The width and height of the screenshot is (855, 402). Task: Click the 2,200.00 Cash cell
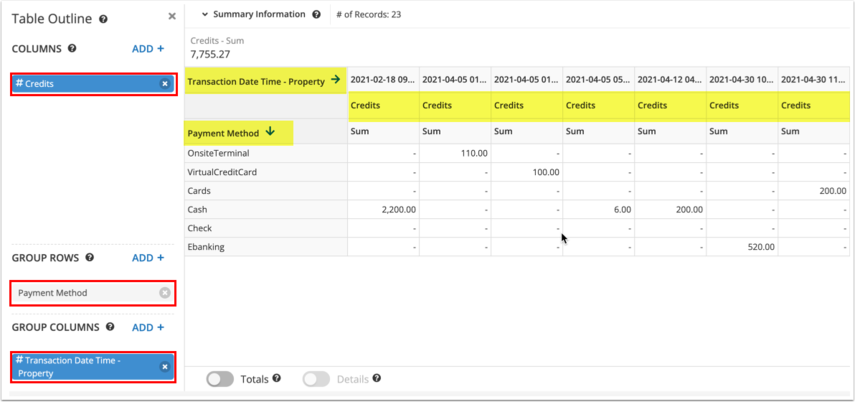pos(397,210)
